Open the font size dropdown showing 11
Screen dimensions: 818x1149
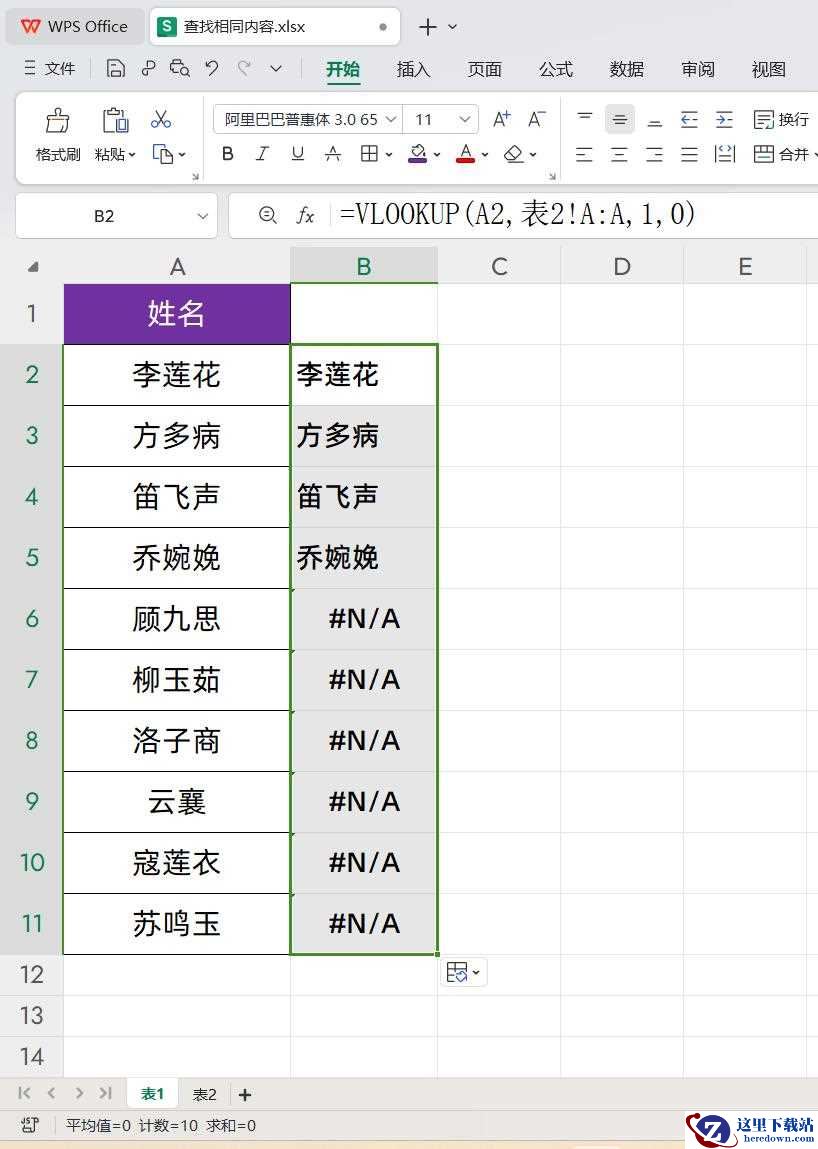464,119
